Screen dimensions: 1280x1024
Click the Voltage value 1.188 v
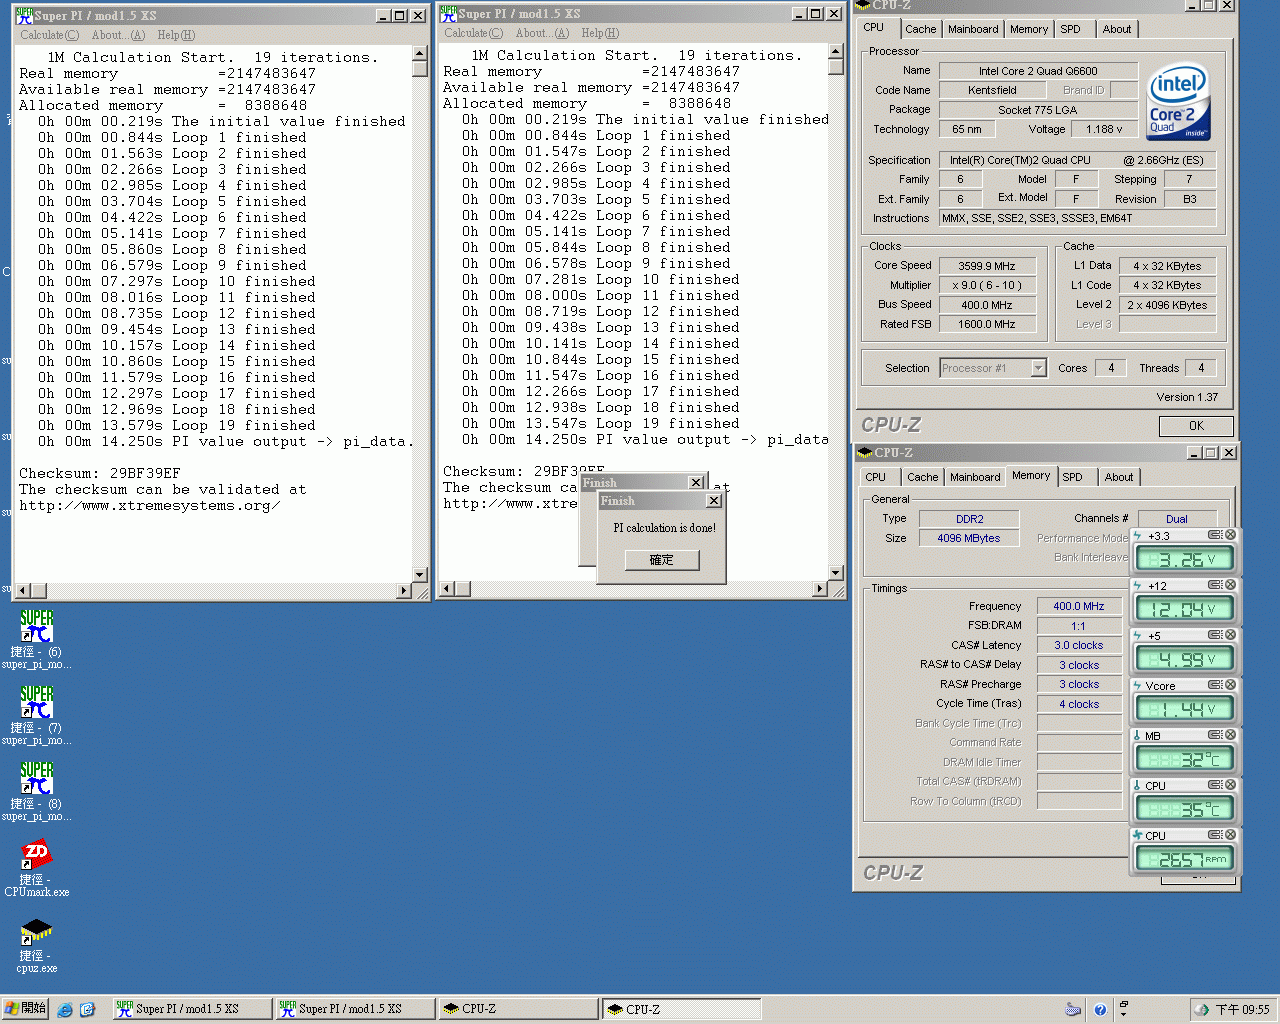tap(1104, 129)
